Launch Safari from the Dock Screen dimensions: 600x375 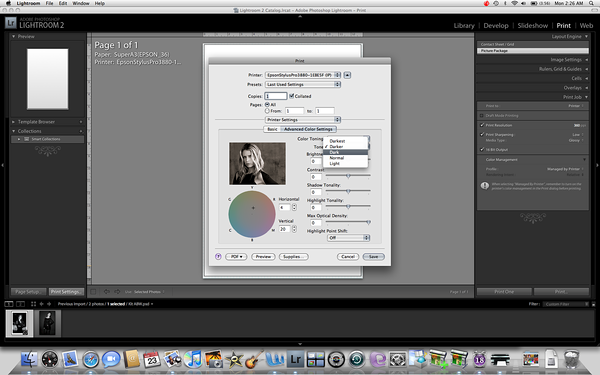(x=90, y=359)
